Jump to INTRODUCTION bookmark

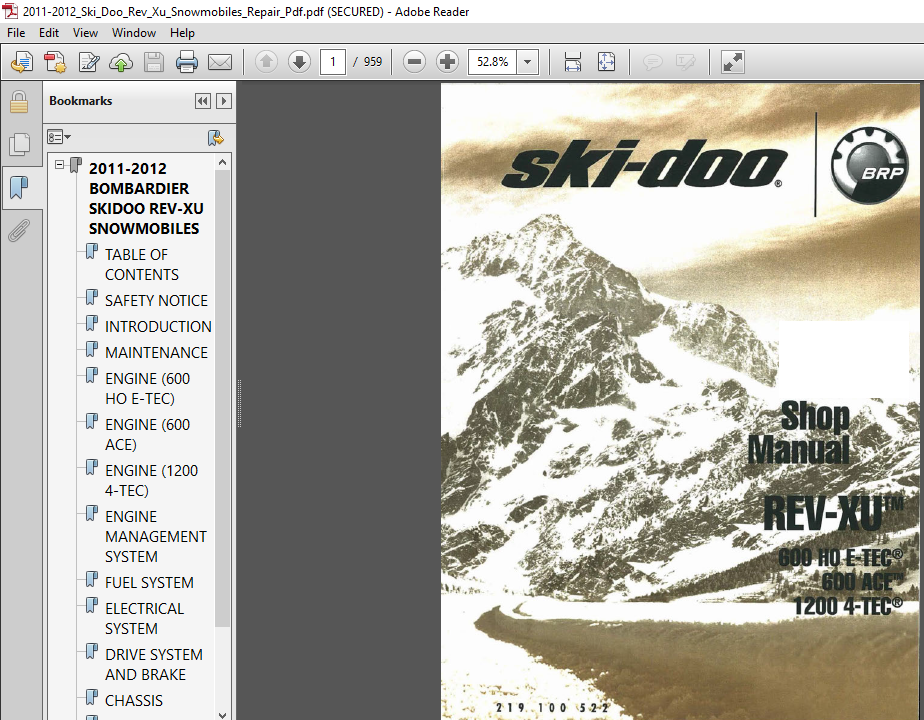click(x=158, y=326)
